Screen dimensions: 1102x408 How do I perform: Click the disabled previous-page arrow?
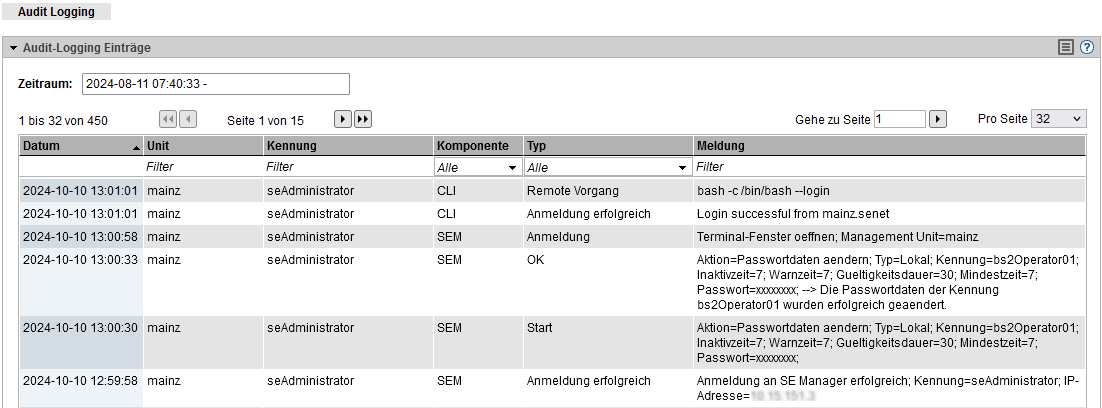click(x=187, y=120)
